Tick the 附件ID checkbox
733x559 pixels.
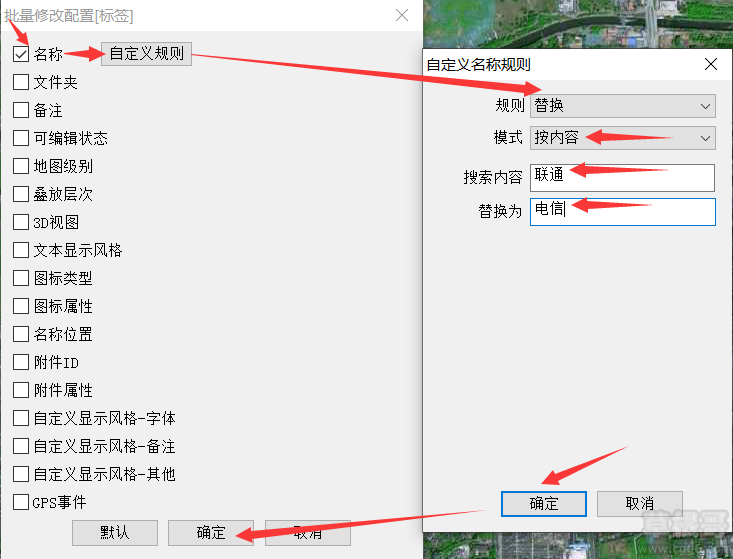tap(21, 362)
